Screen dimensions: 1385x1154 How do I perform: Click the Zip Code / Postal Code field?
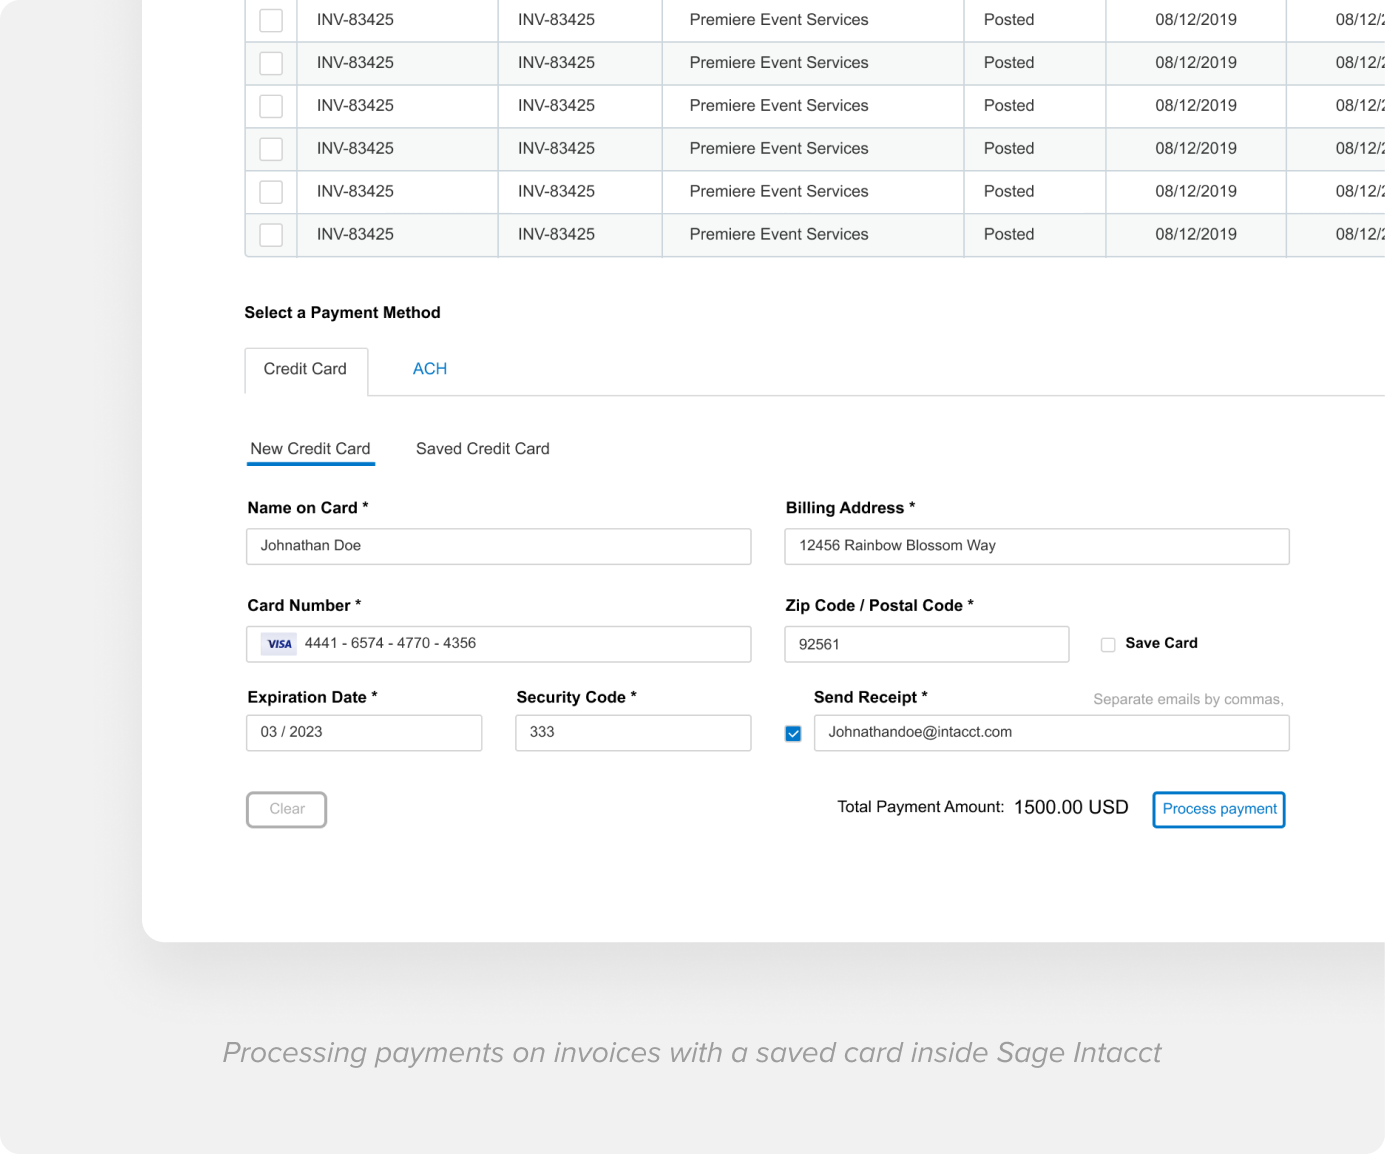click(x=926, y=644)
